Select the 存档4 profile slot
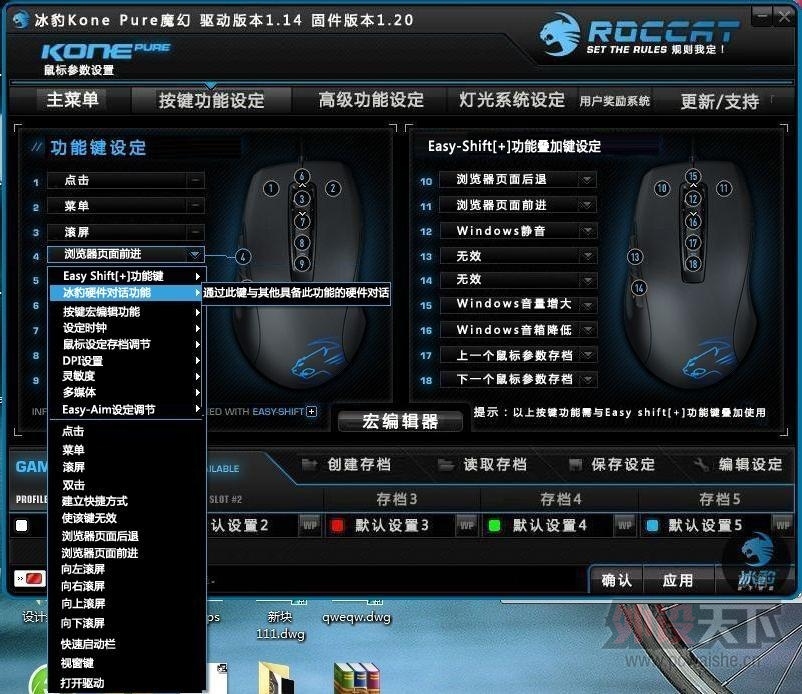This screenshot has height=694, width=802. 560,499
